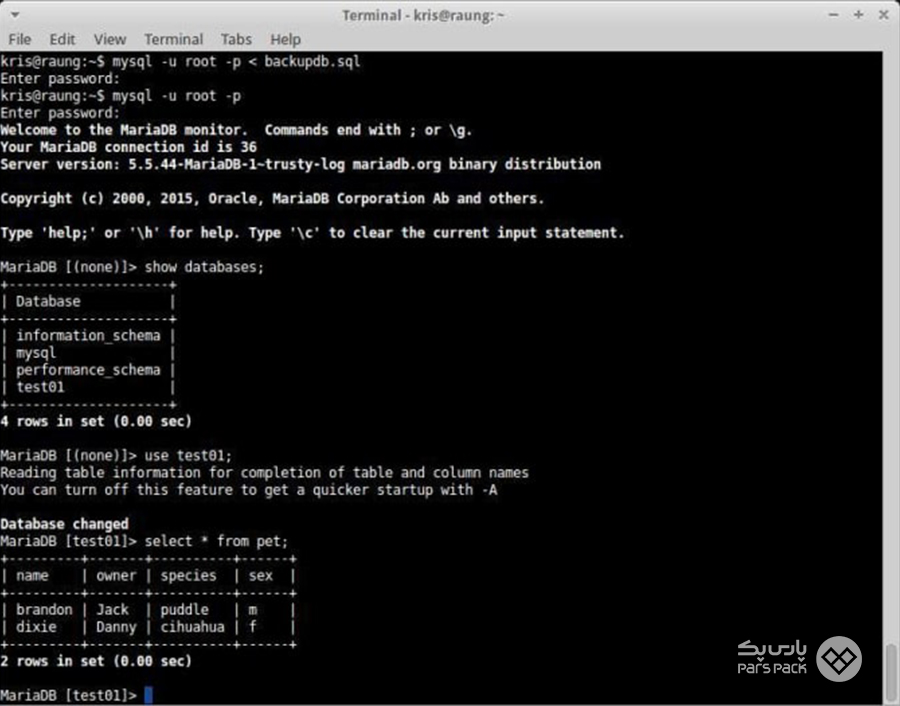900x706 pixels.
Task: Click the 'dixie' cell in pet table
Action: coord(36,627)
